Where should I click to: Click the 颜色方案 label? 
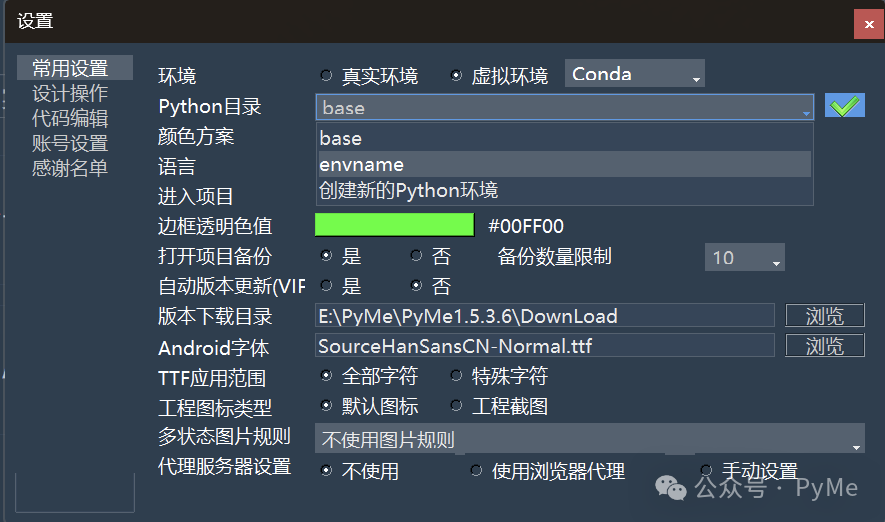tap(196, 136)
